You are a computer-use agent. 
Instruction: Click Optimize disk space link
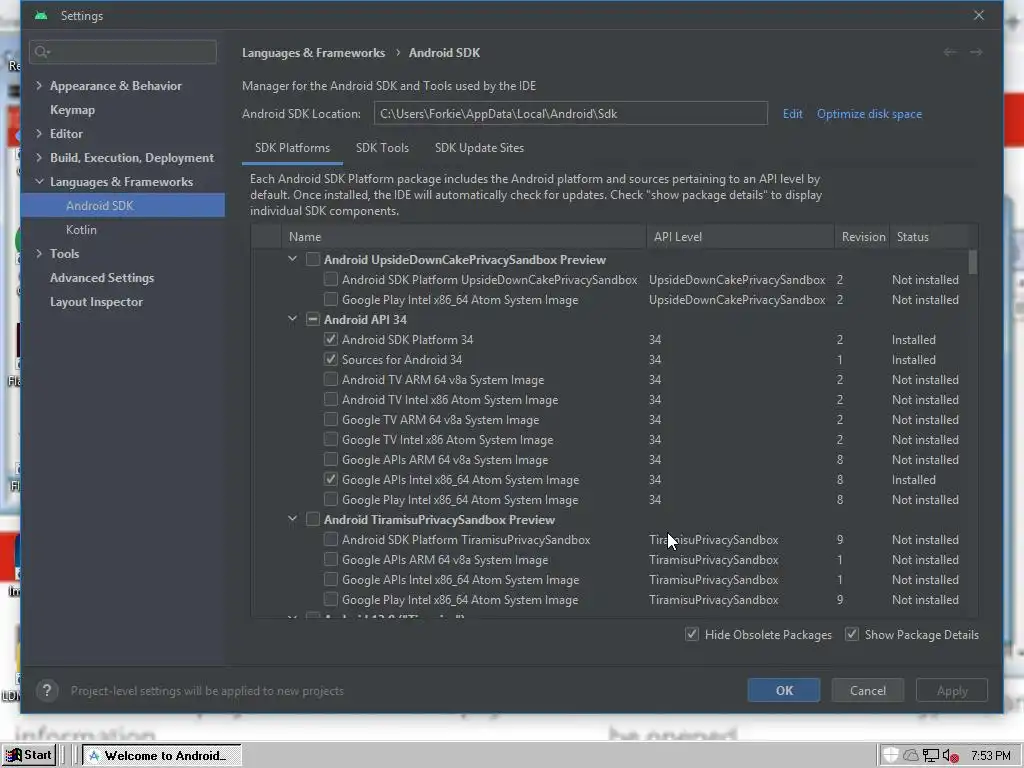[x=869, y=114]
